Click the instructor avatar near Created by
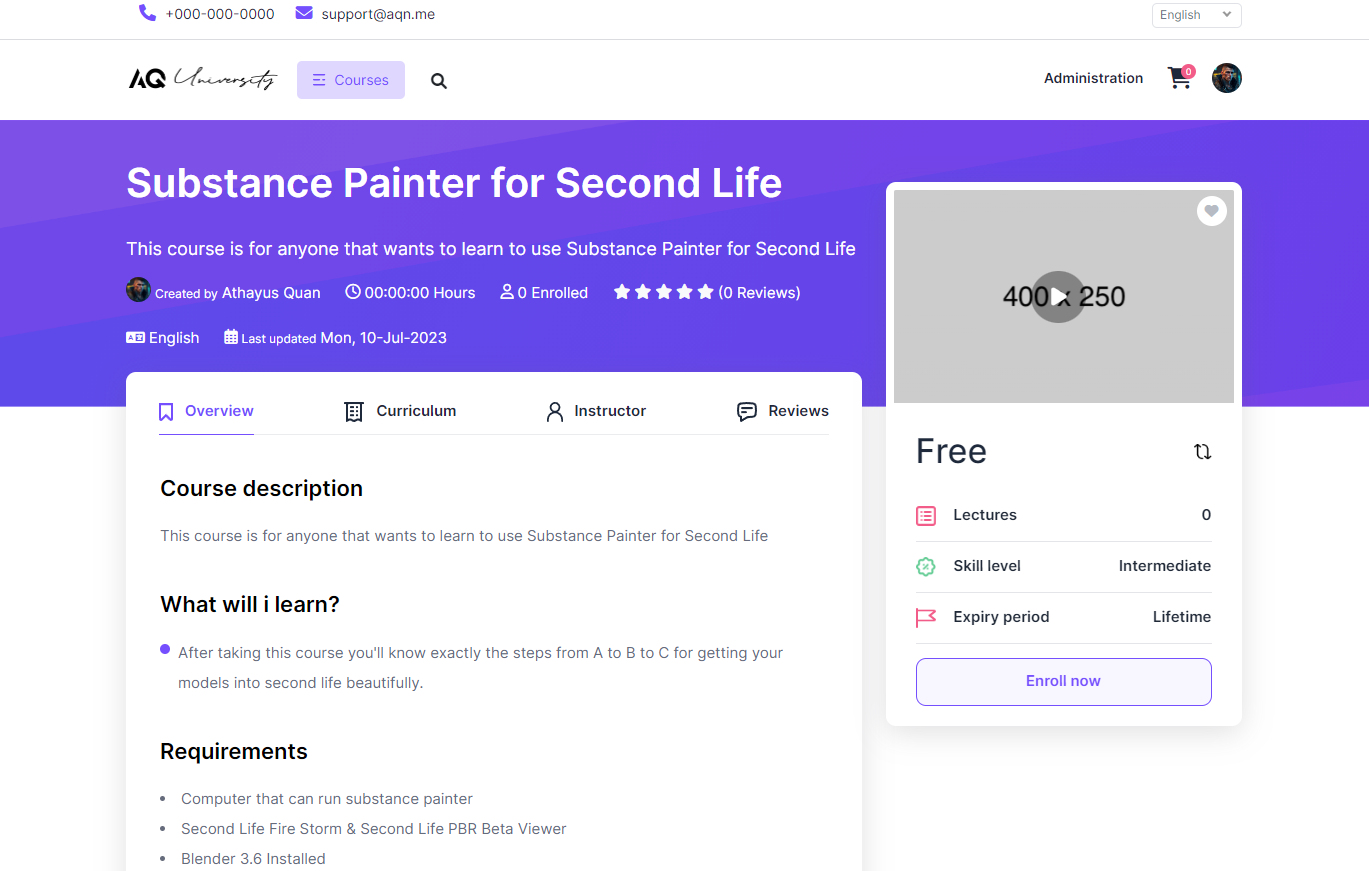This screenshot has width=1369, height=871. click(x=138, y=290)
